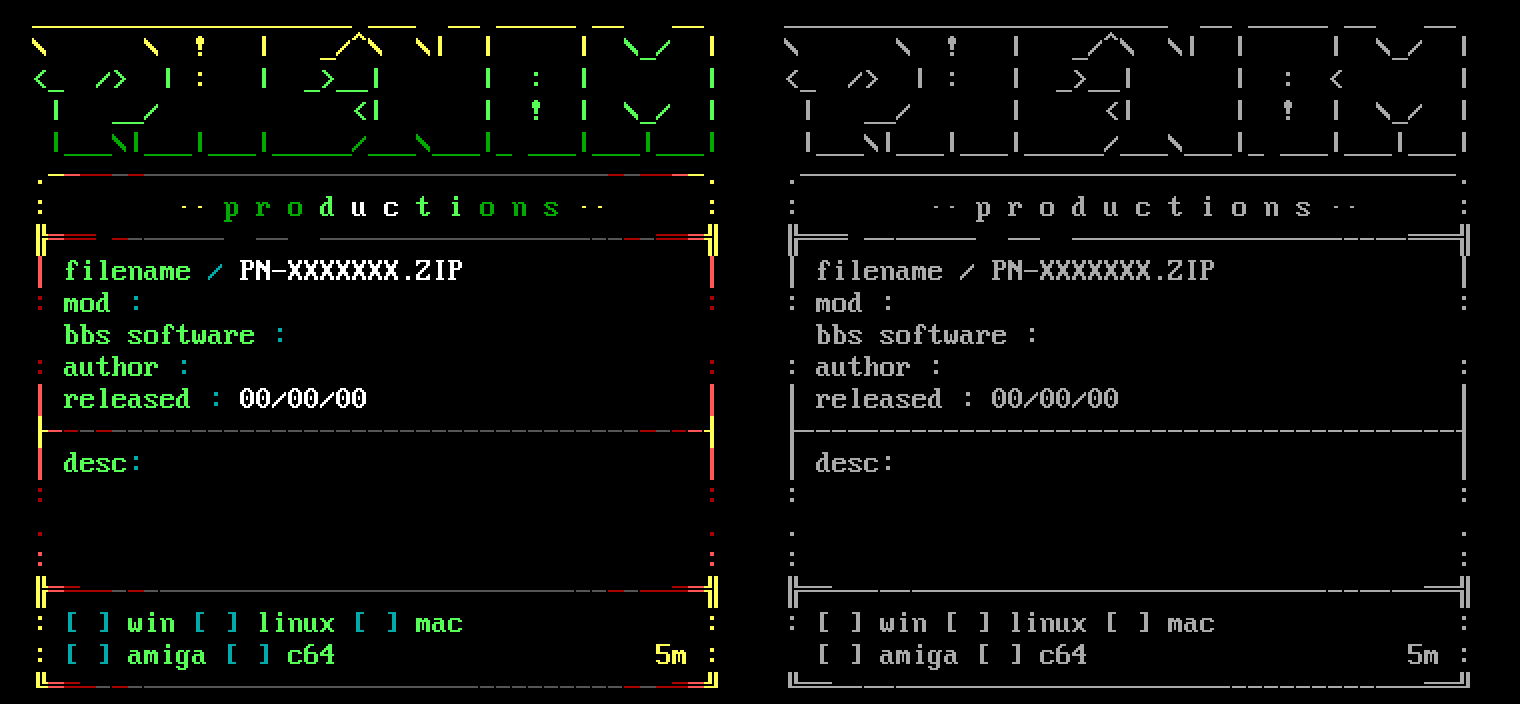Viewport: 1520px width, 704px height.
Task: Click the white 00/00/00 release date value
Action: (x=303, y=399)
